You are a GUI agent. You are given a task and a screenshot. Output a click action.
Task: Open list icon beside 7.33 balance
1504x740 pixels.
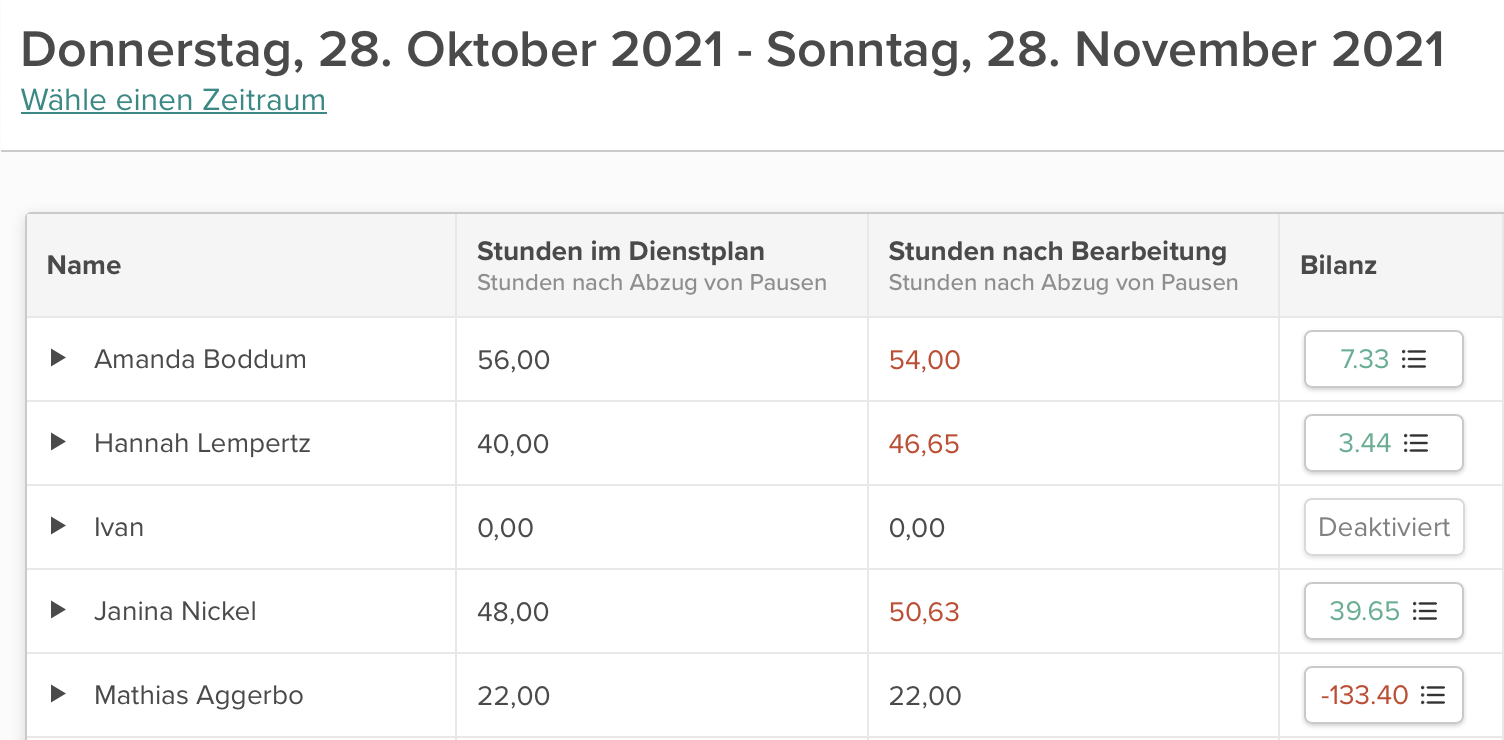point(1414,359)
